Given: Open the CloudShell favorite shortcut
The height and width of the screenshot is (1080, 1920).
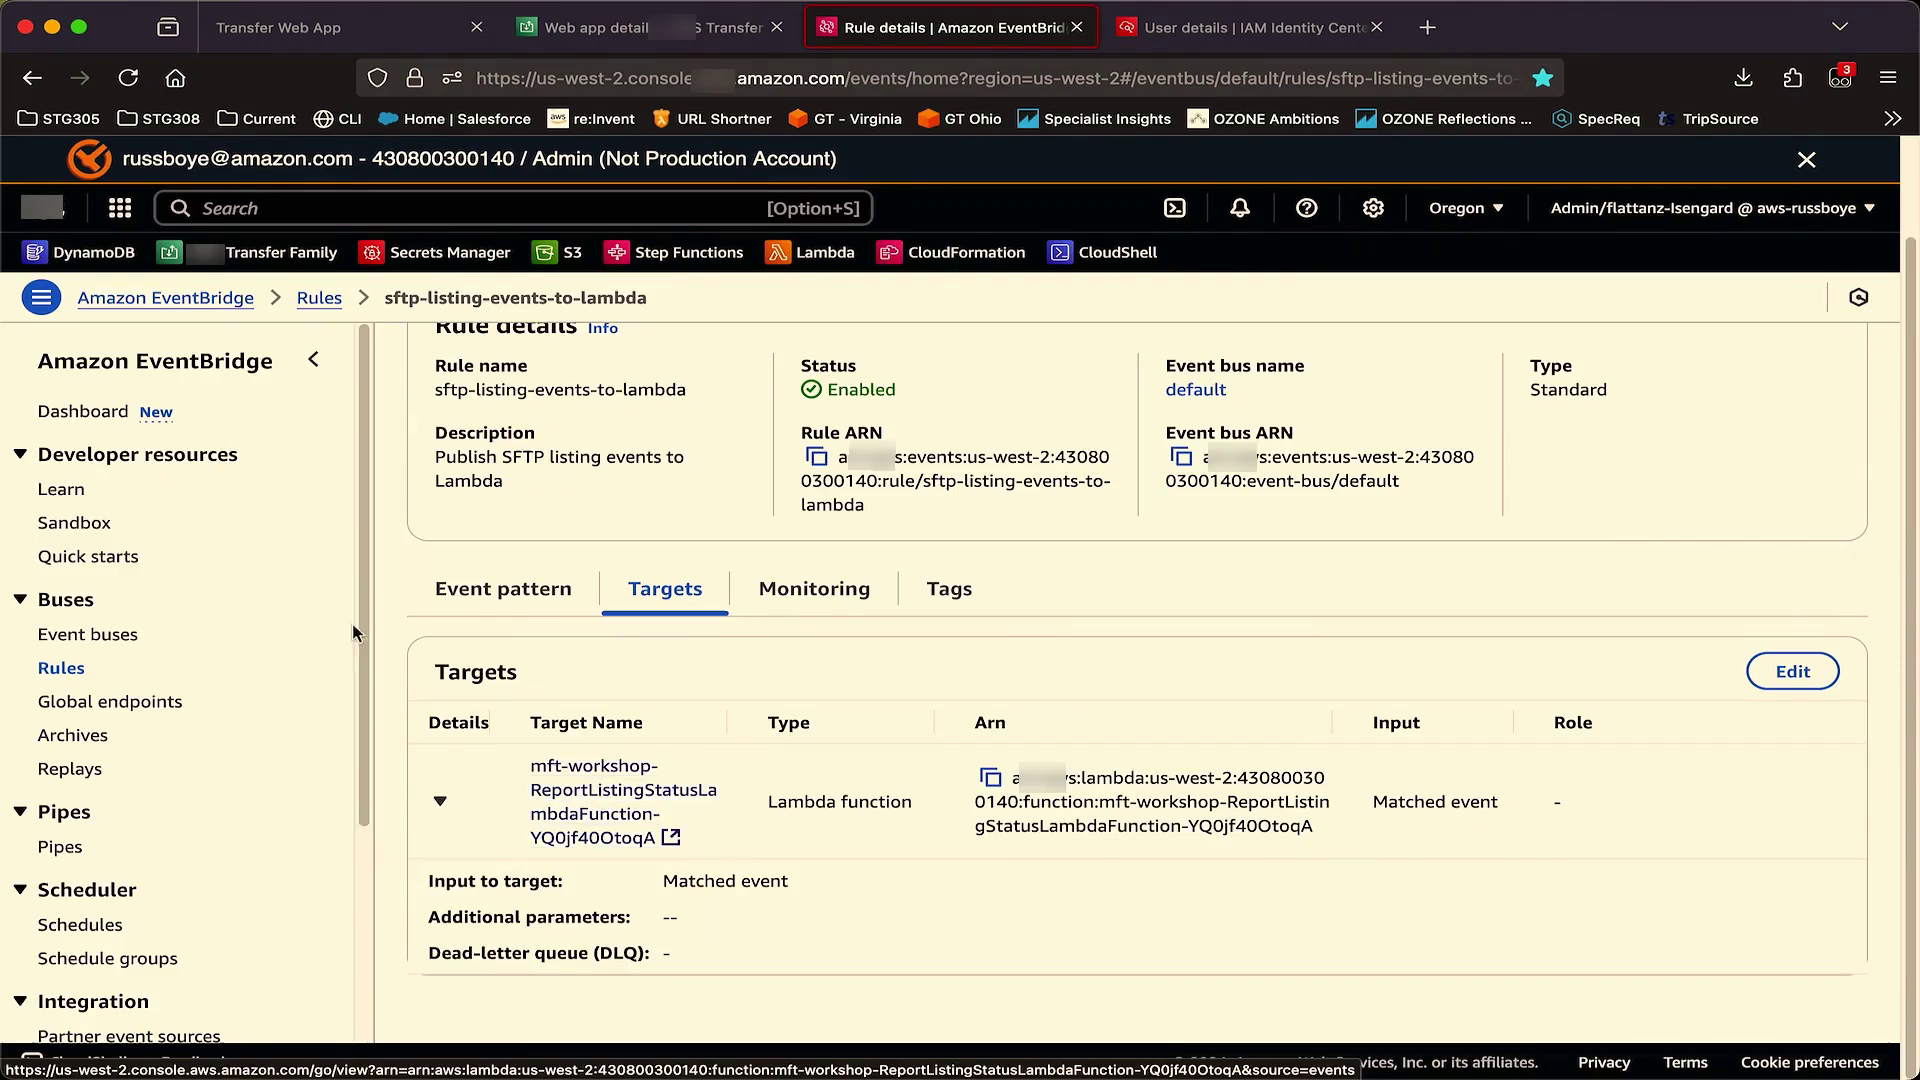Looking at the screenshot, I should (x=1103, y=252).
